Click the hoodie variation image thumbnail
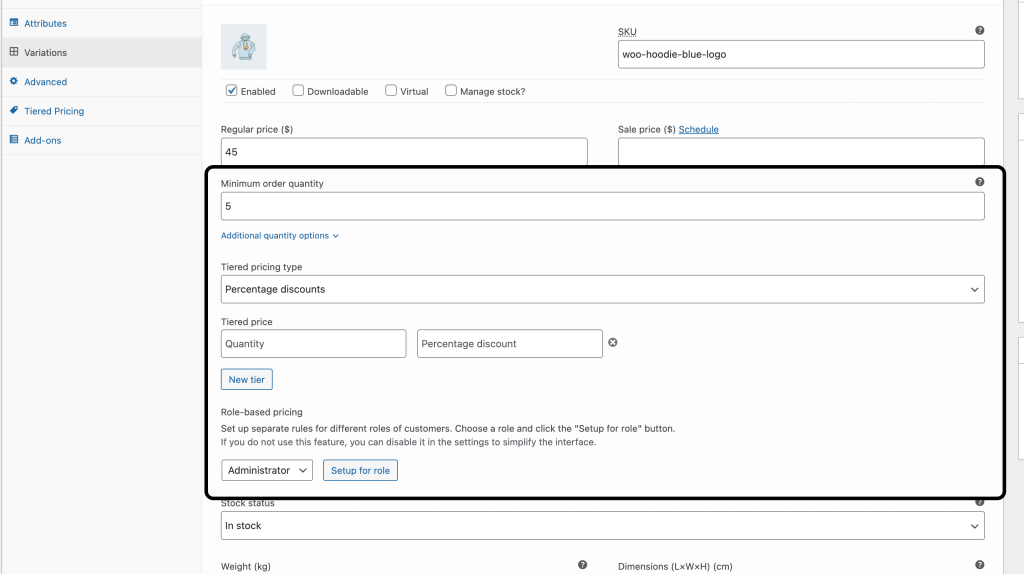This screenshot has width=1024, height=574. (x=243, y=47)
